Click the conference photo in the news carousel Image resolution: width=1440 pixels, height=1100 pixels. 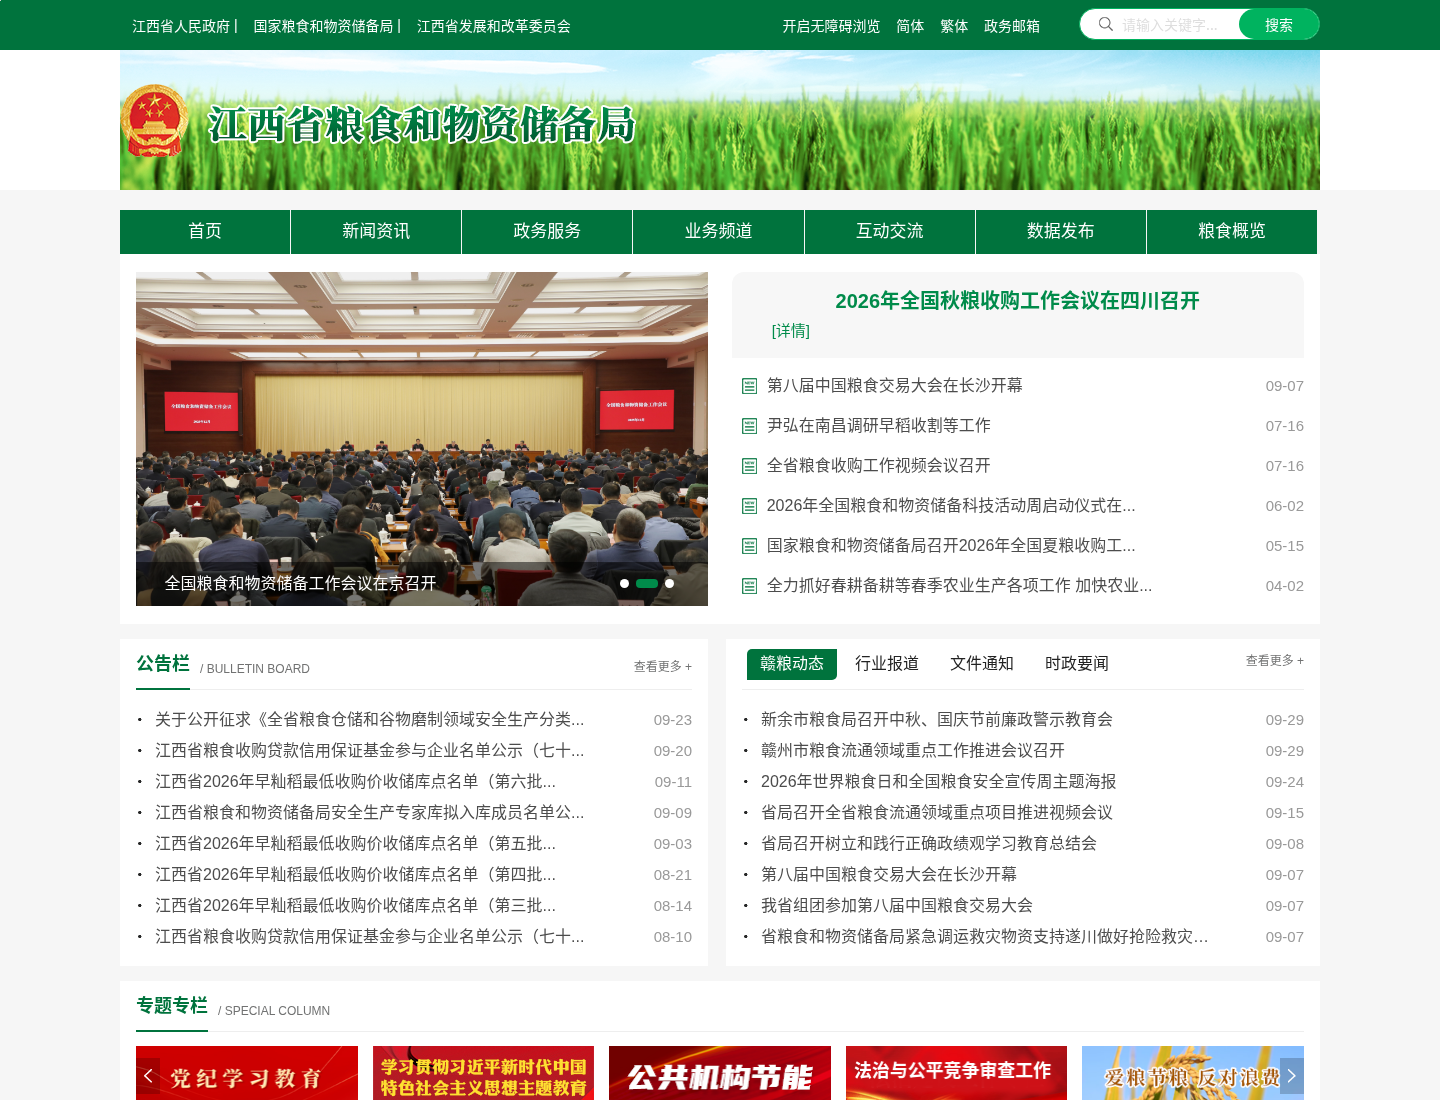(x=422, y=439)
